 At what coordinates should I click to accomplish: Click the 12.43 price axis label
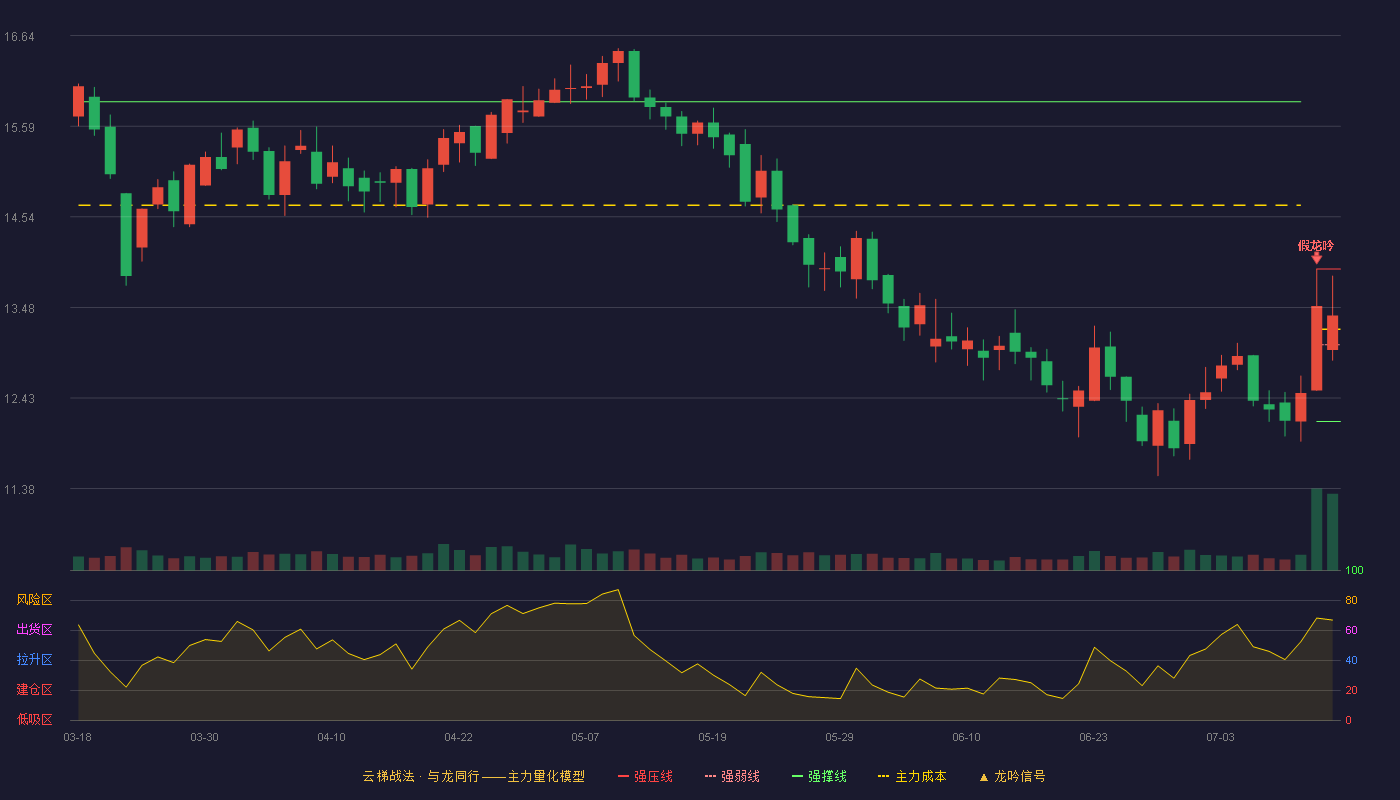tap(20, 398)
